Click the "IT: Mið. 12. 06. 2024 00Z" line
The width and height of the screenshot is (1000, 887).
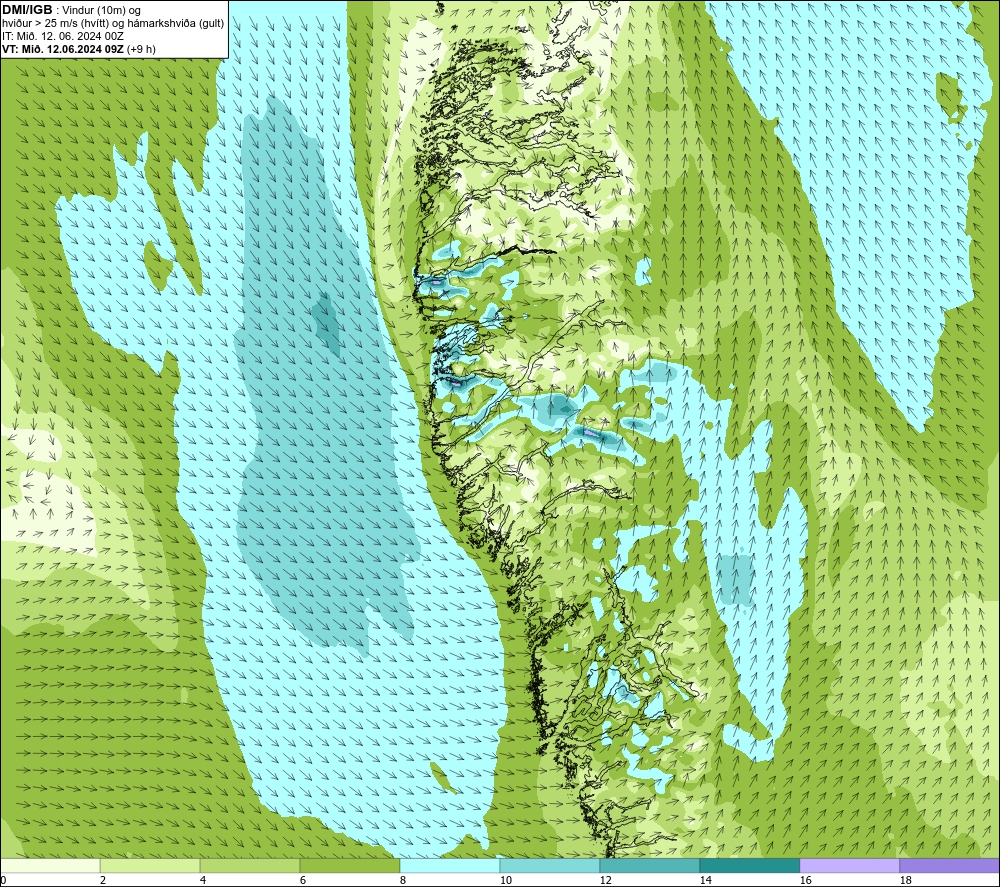pyautogui.click(x=62, y=36)
